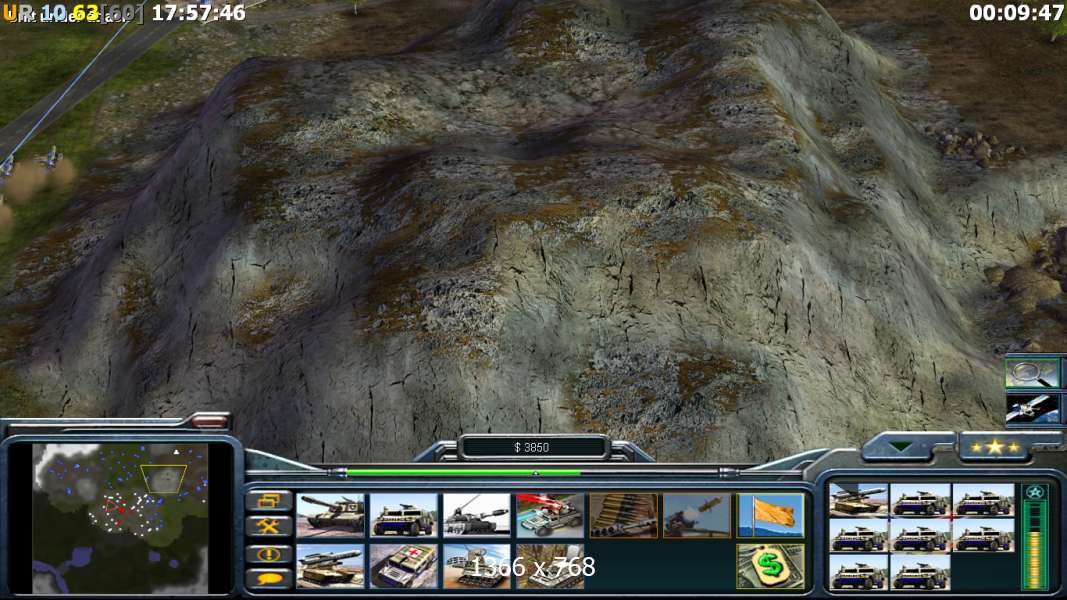Image resolution: width=1067 pixels, height=600 pixels.
Task: Activate the magnifying glass special power
Action: point(1032,373)
